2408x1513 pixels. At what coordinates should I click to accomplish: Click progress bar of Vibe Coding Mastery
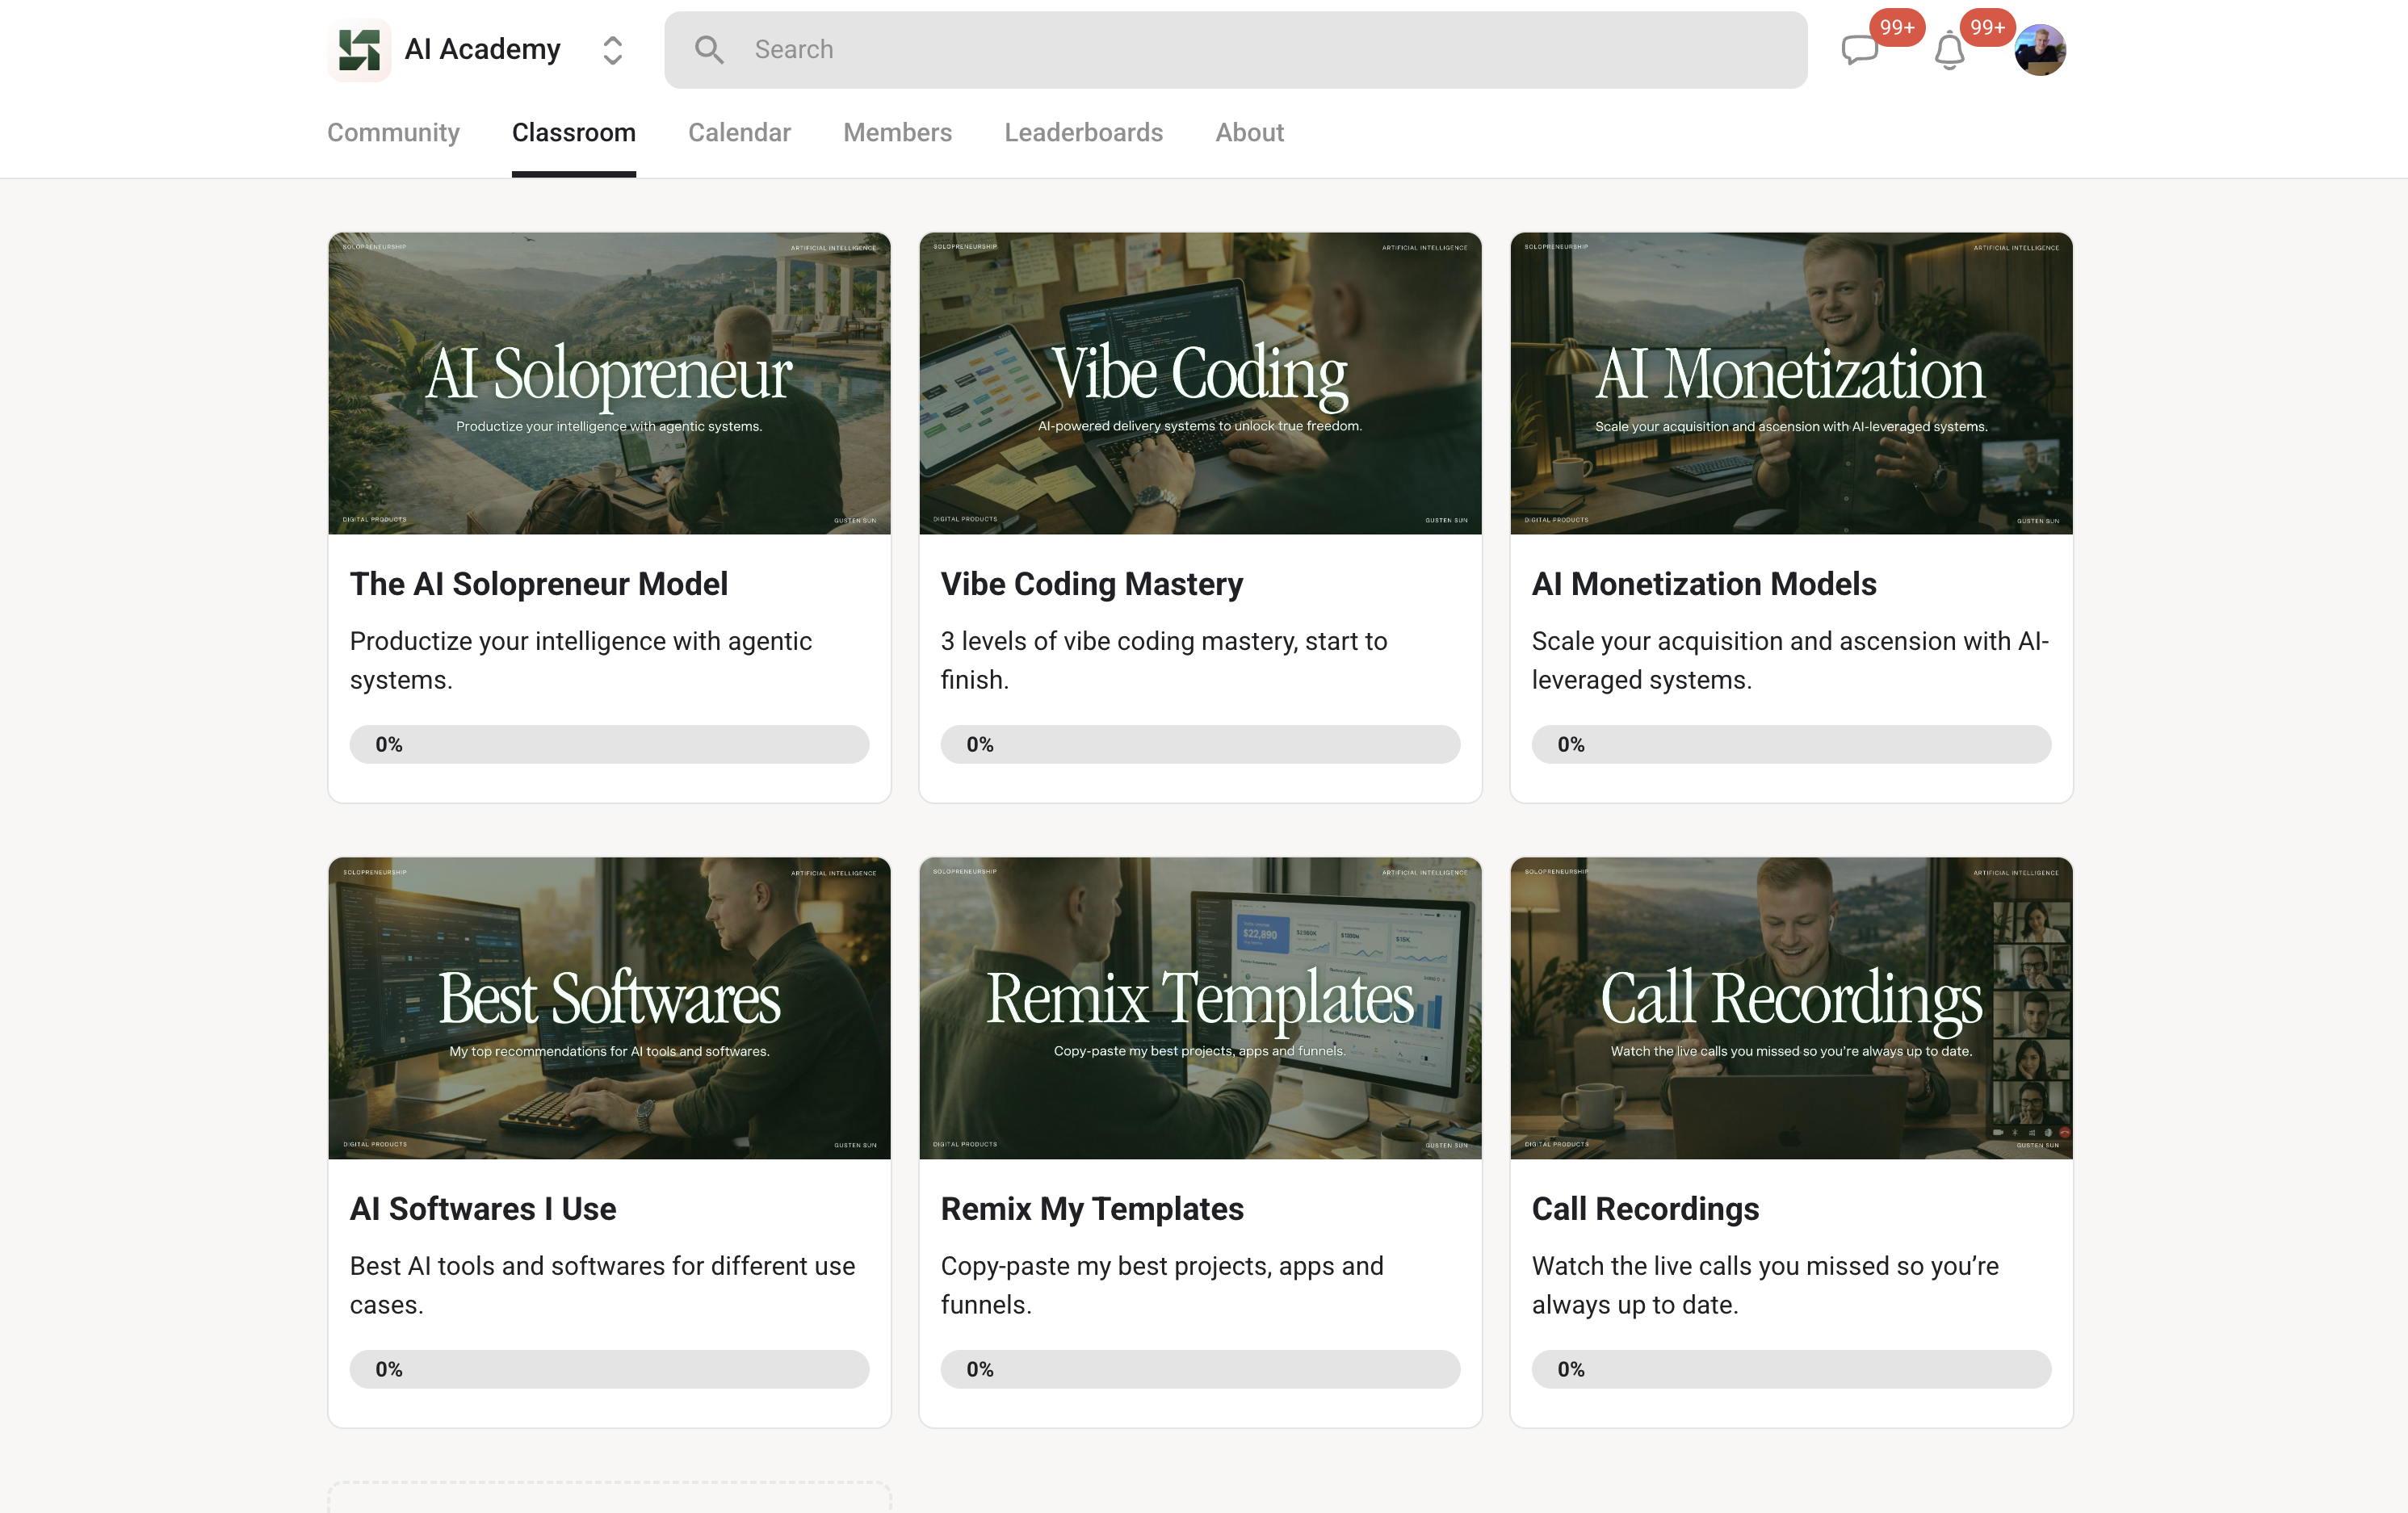[x=1200, y=744]
